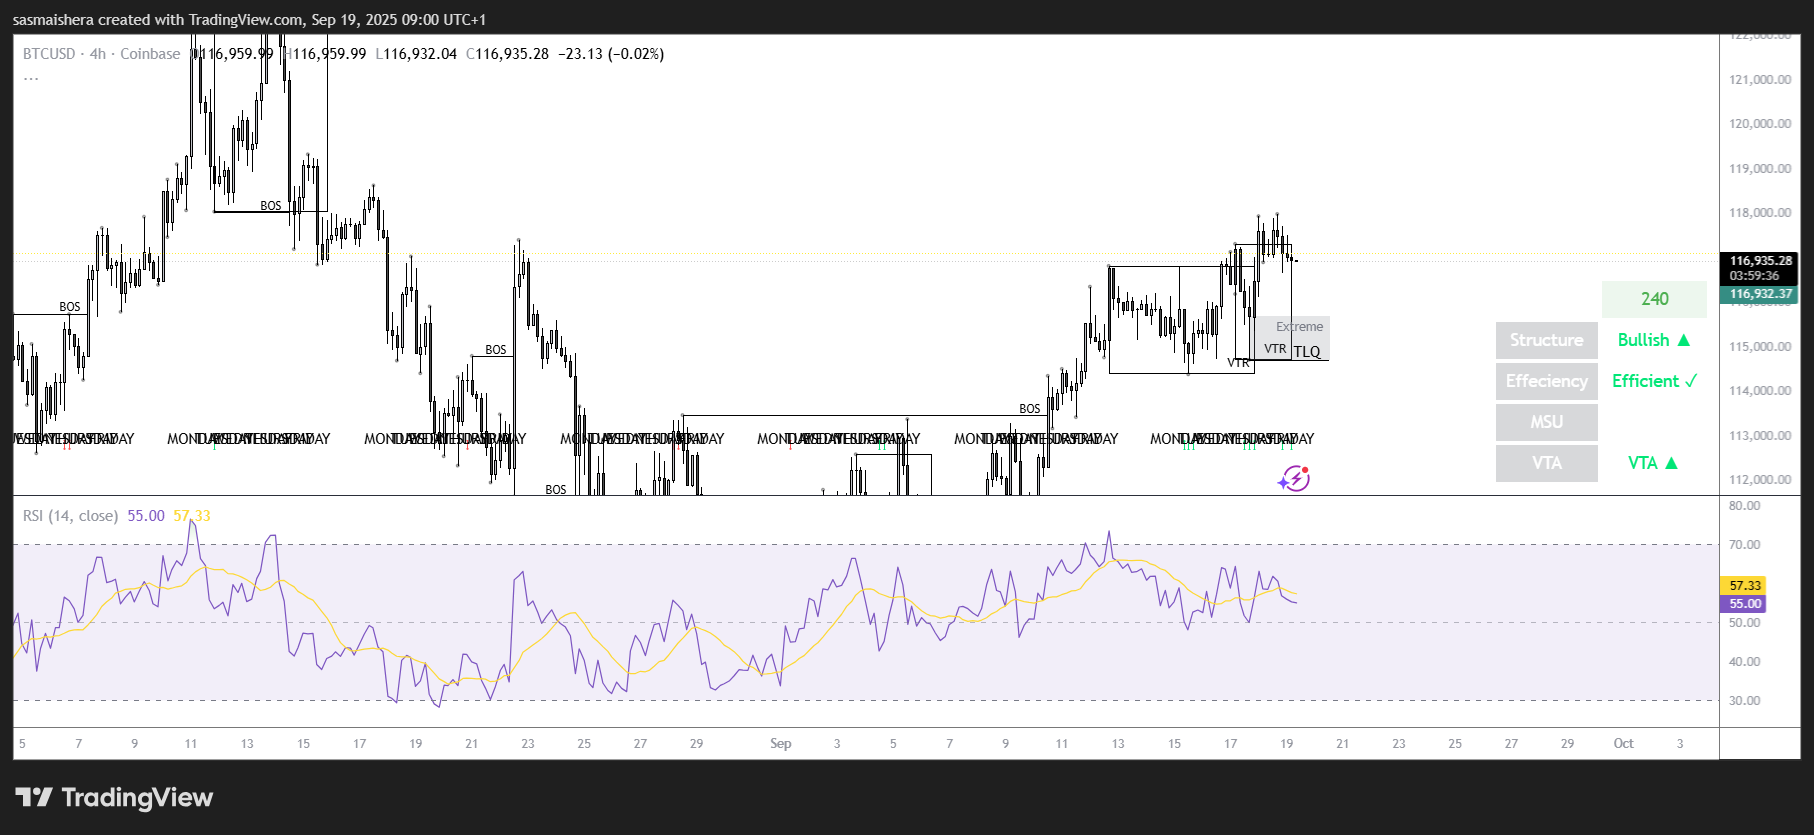This screenshot has width=1814, height=835.
Task: Select the Sep marker on the time axis
Action: tap(781, 744)
